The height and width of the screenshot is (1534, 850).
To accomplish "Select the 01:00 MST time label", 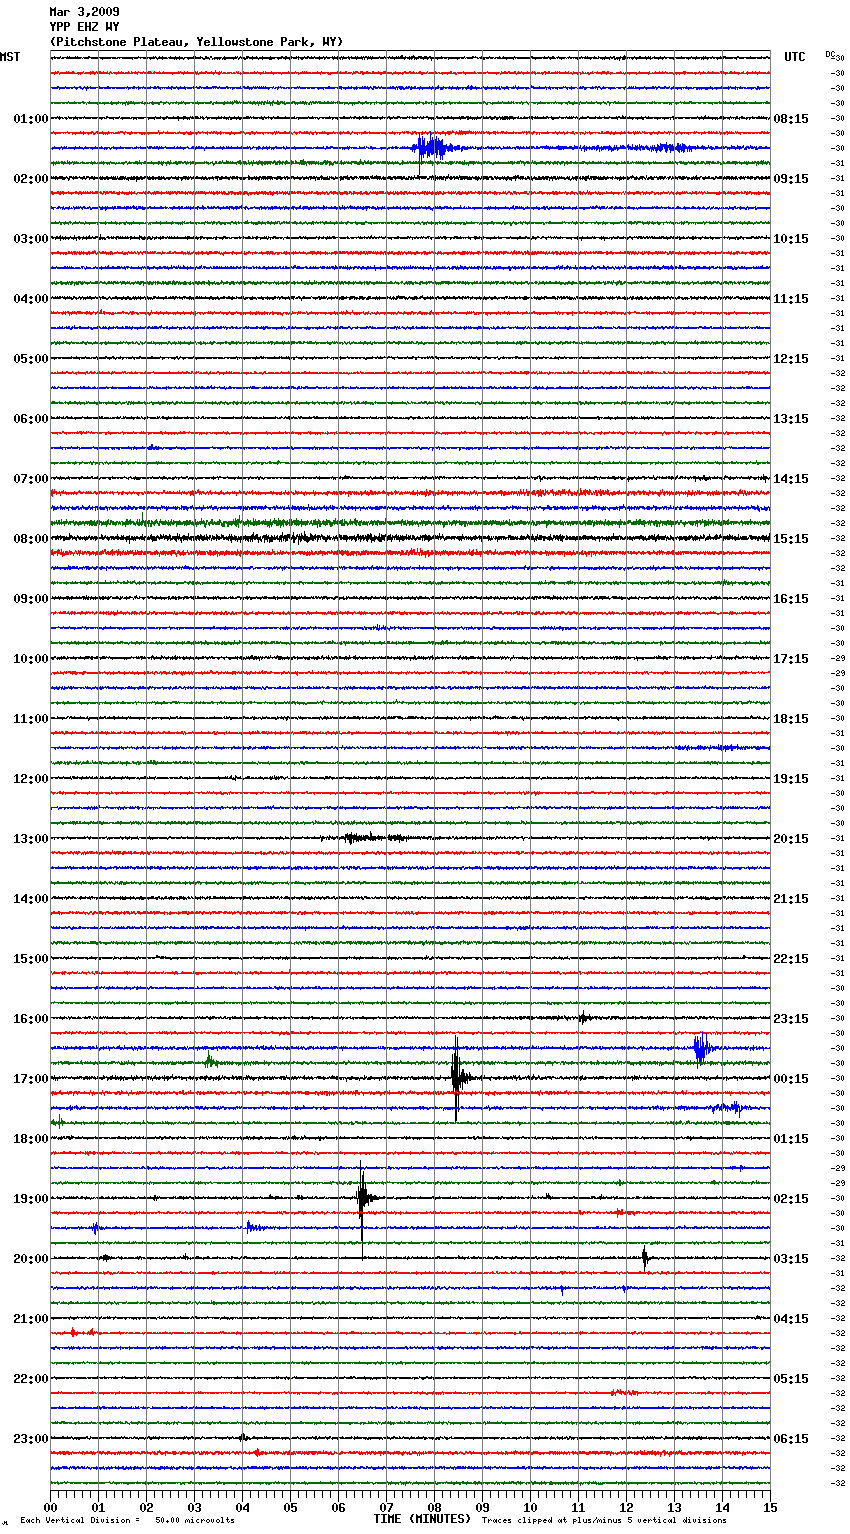I will [31, 119].
